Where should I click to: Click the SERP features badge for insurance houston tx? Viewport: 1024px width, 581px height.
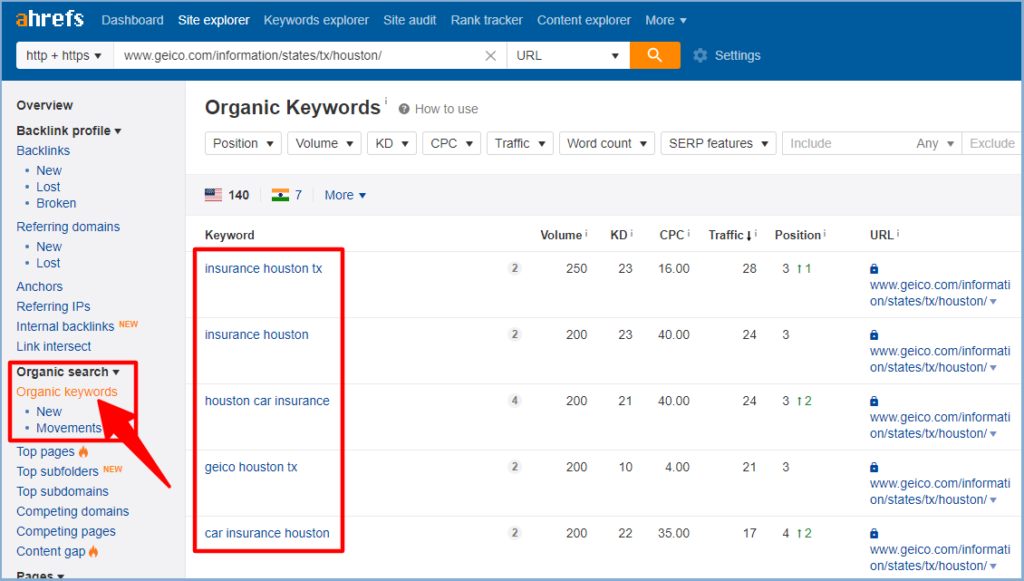(515, 268)
